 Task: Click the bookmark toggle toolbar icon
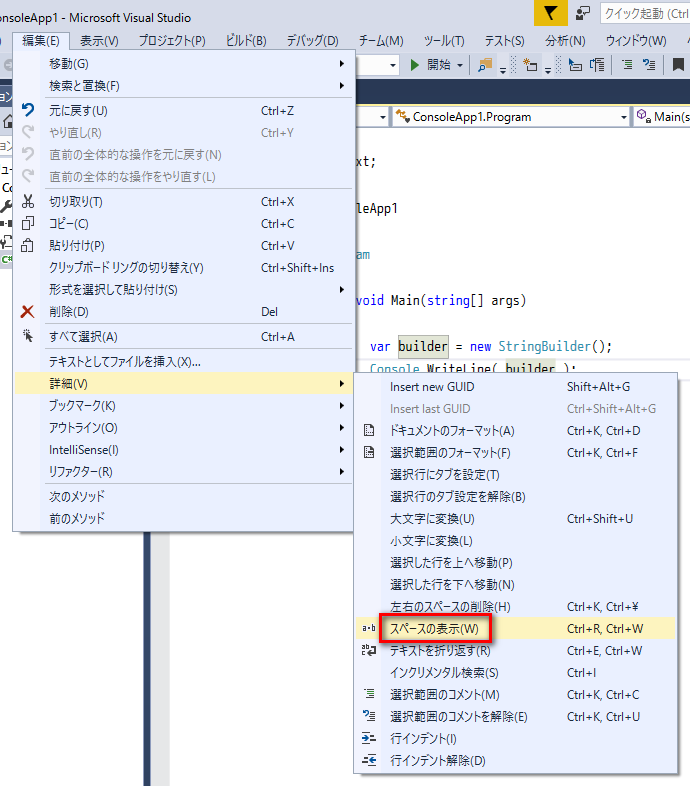click(x=678, y=65)
